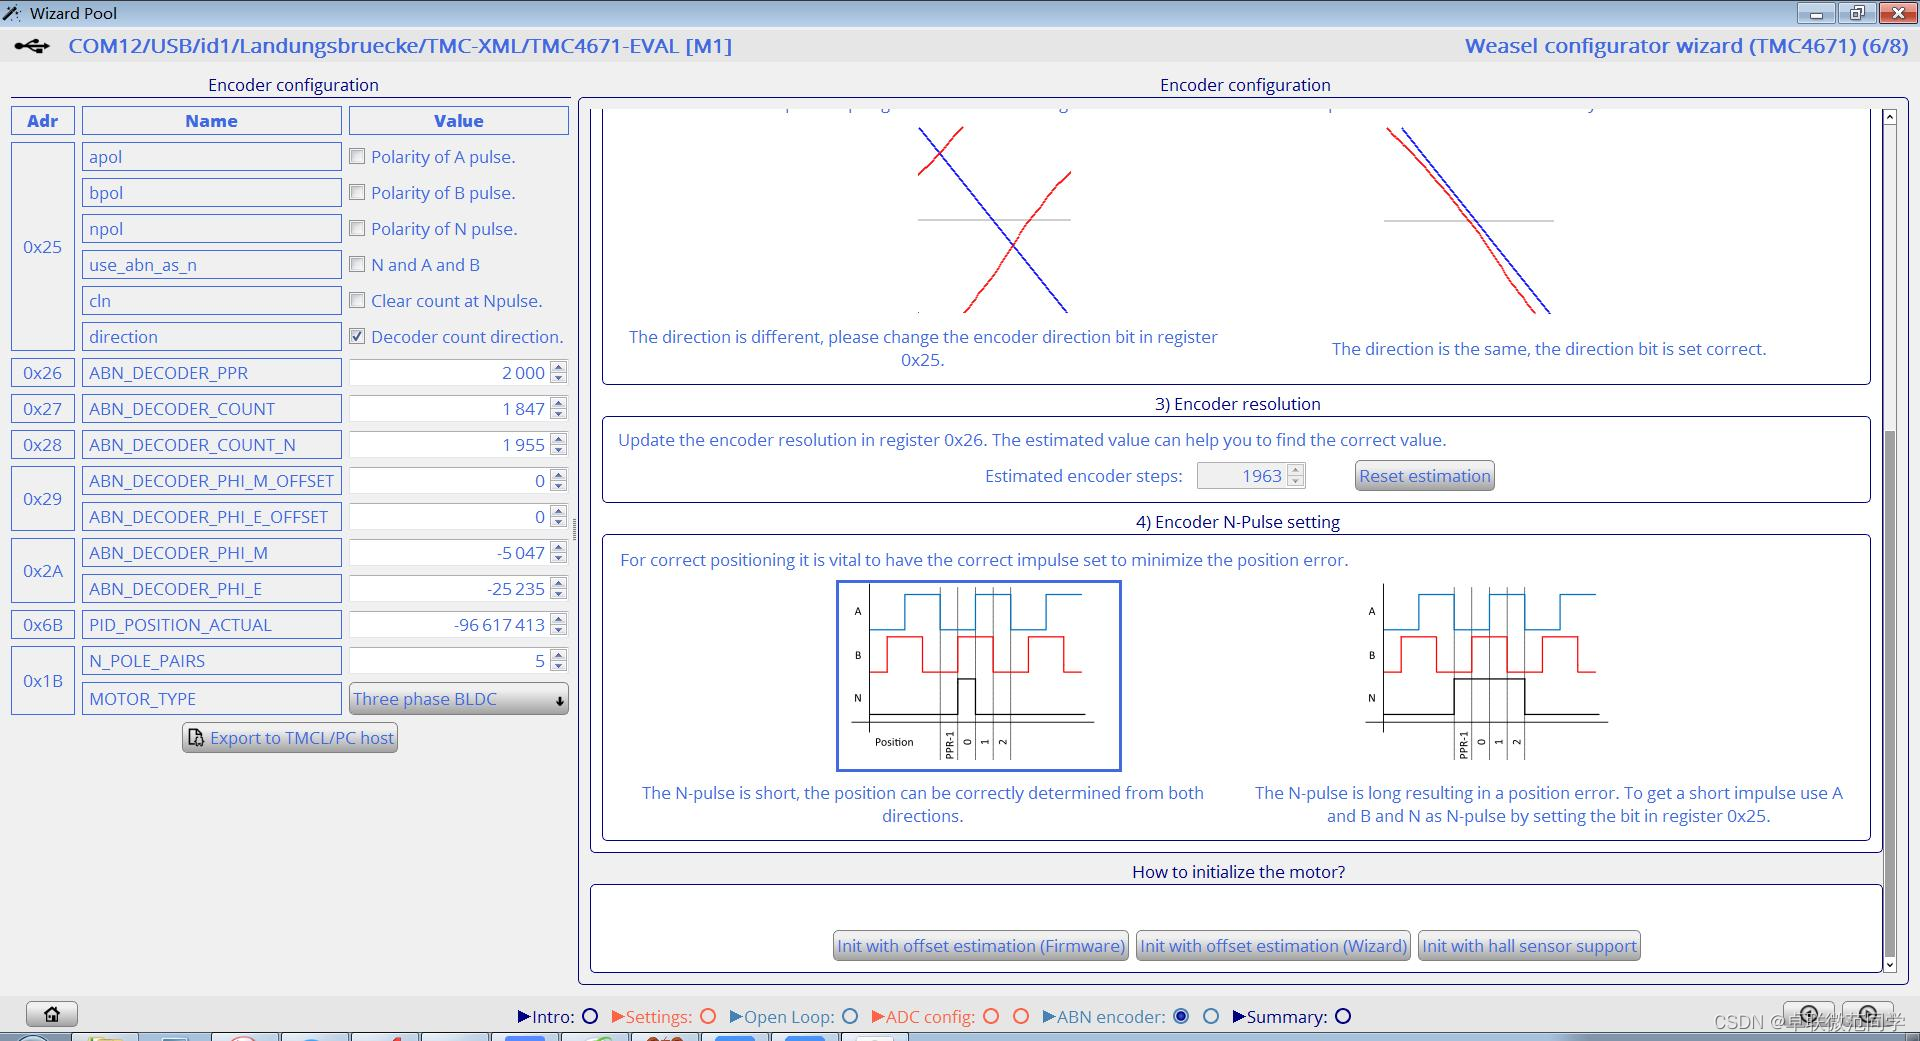Image resolution: width=1920 pixels, height=1041 pixels.
Task: Go to previous wizard page arrow button
Action: (1809, 1013)
